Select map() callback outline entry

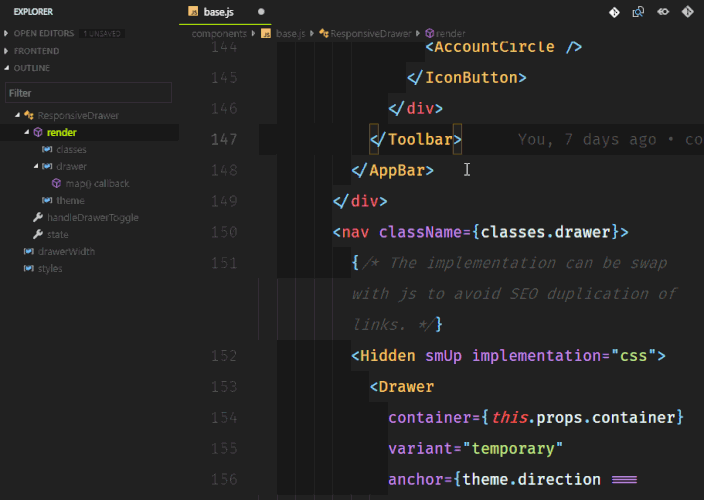pyautogui.click(x=97, y=184)
